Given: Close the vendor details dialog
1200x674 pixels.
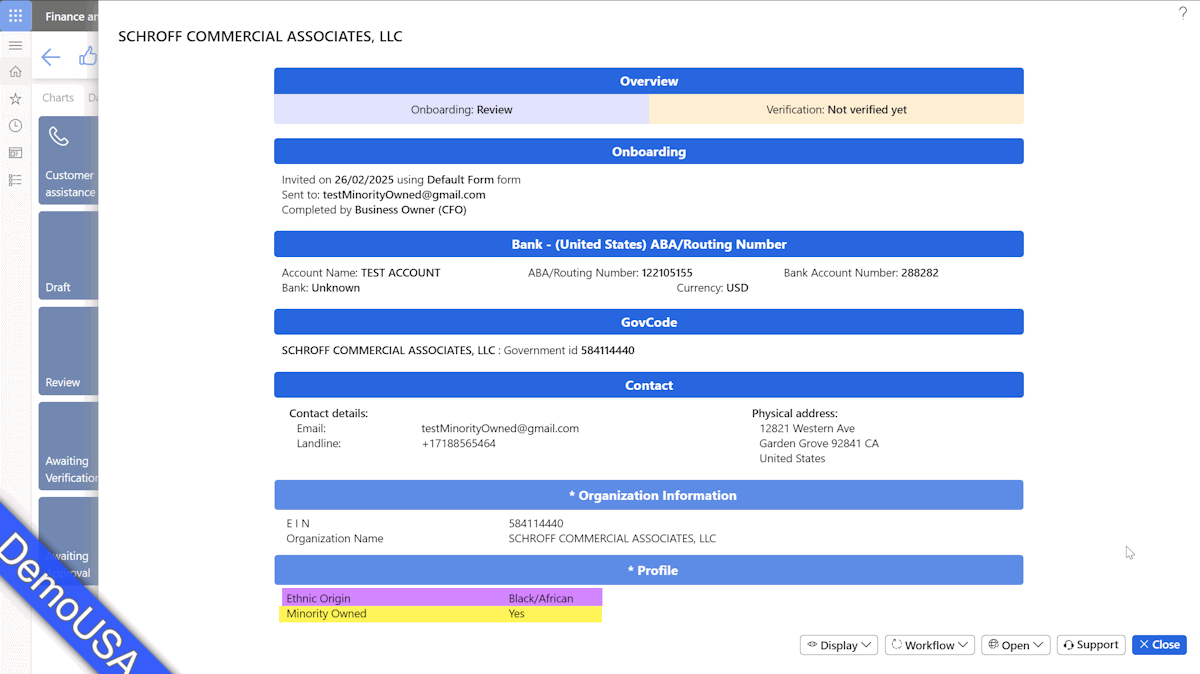Looking at the screenshot, I should [1159, 645].
